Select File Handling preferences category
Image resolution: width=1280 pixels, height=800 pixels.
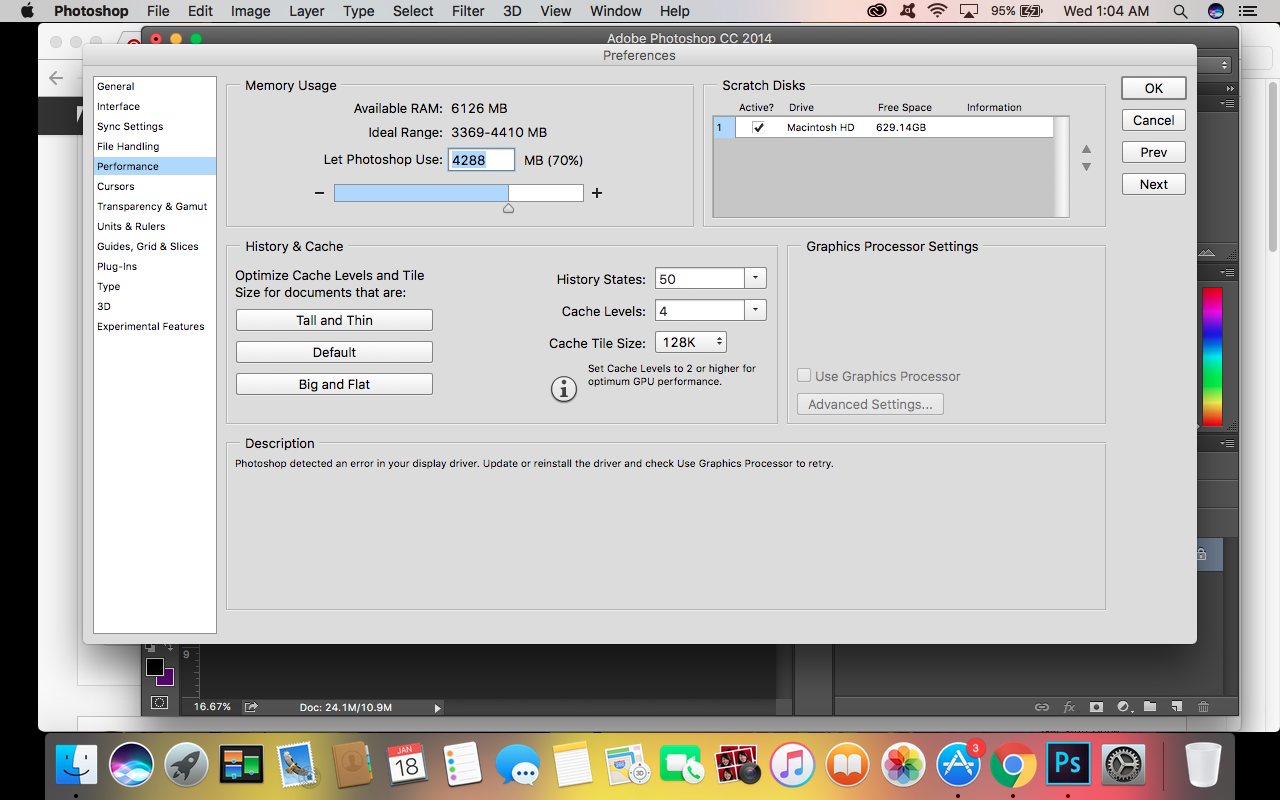point(155,146)
